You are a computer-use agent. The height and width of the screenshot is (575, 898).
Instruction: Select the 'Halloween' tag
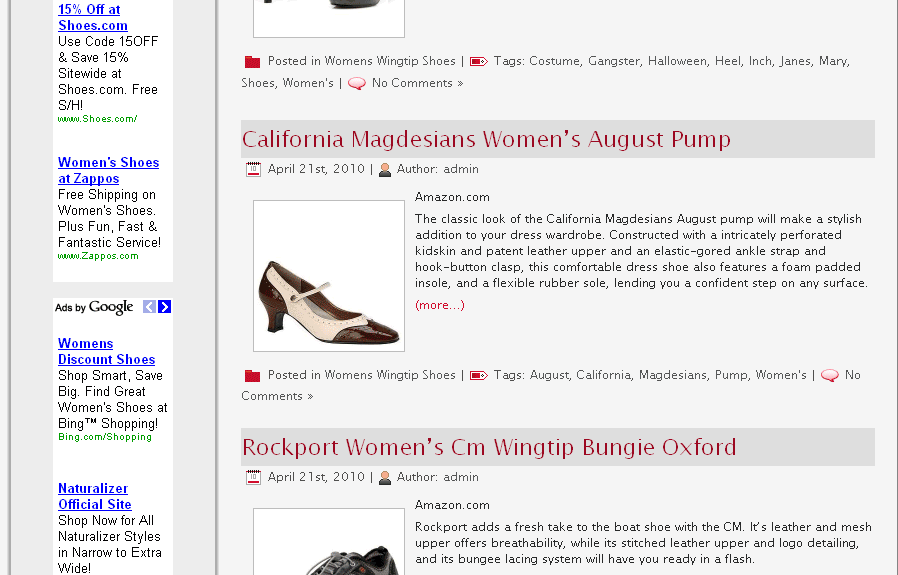tap(677, 61)
